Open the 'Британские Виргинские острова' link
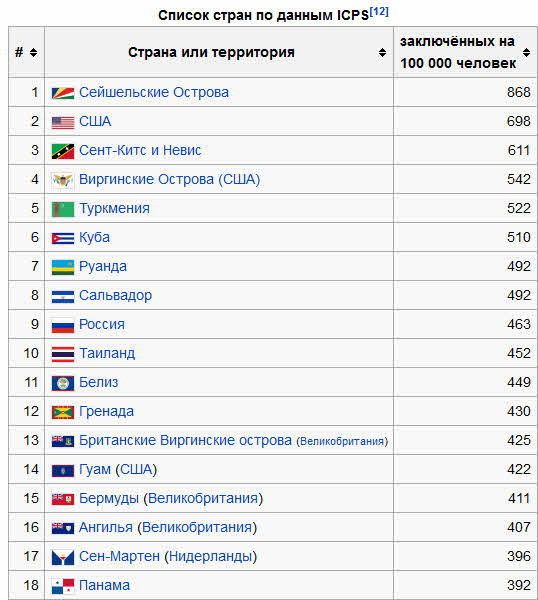The height and width of the screenshot is (600, 538). [x=185, y=440]
